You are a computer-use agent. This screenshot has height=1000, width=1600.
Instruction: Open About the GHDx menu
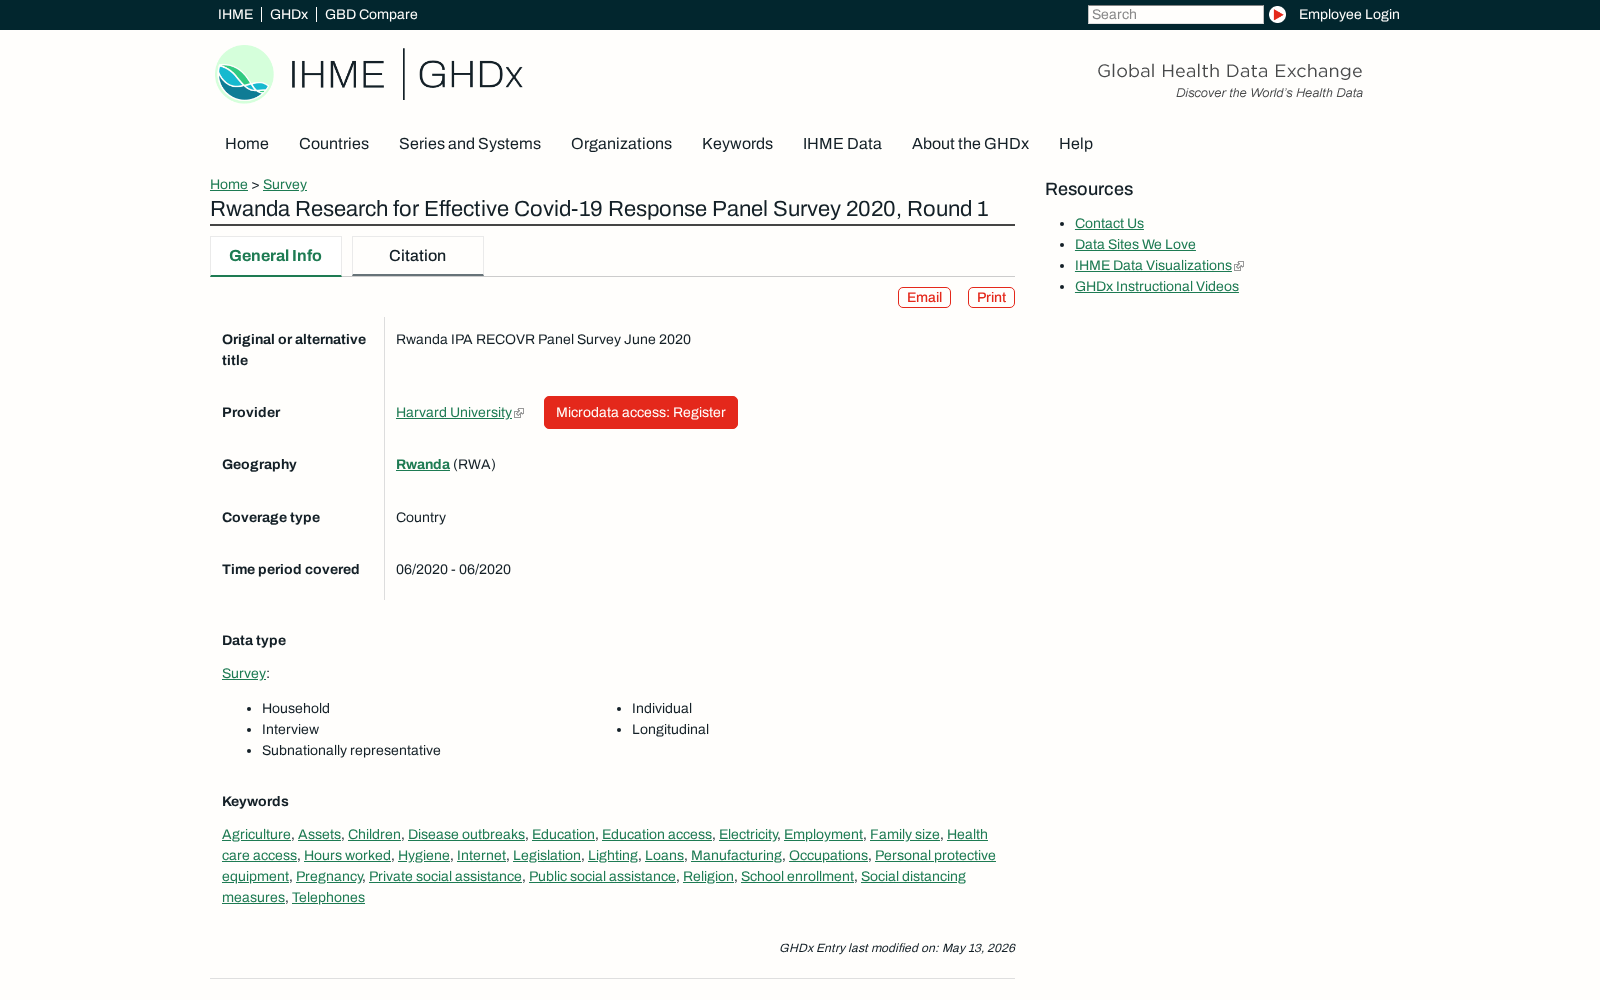click(x=970, y=144)
